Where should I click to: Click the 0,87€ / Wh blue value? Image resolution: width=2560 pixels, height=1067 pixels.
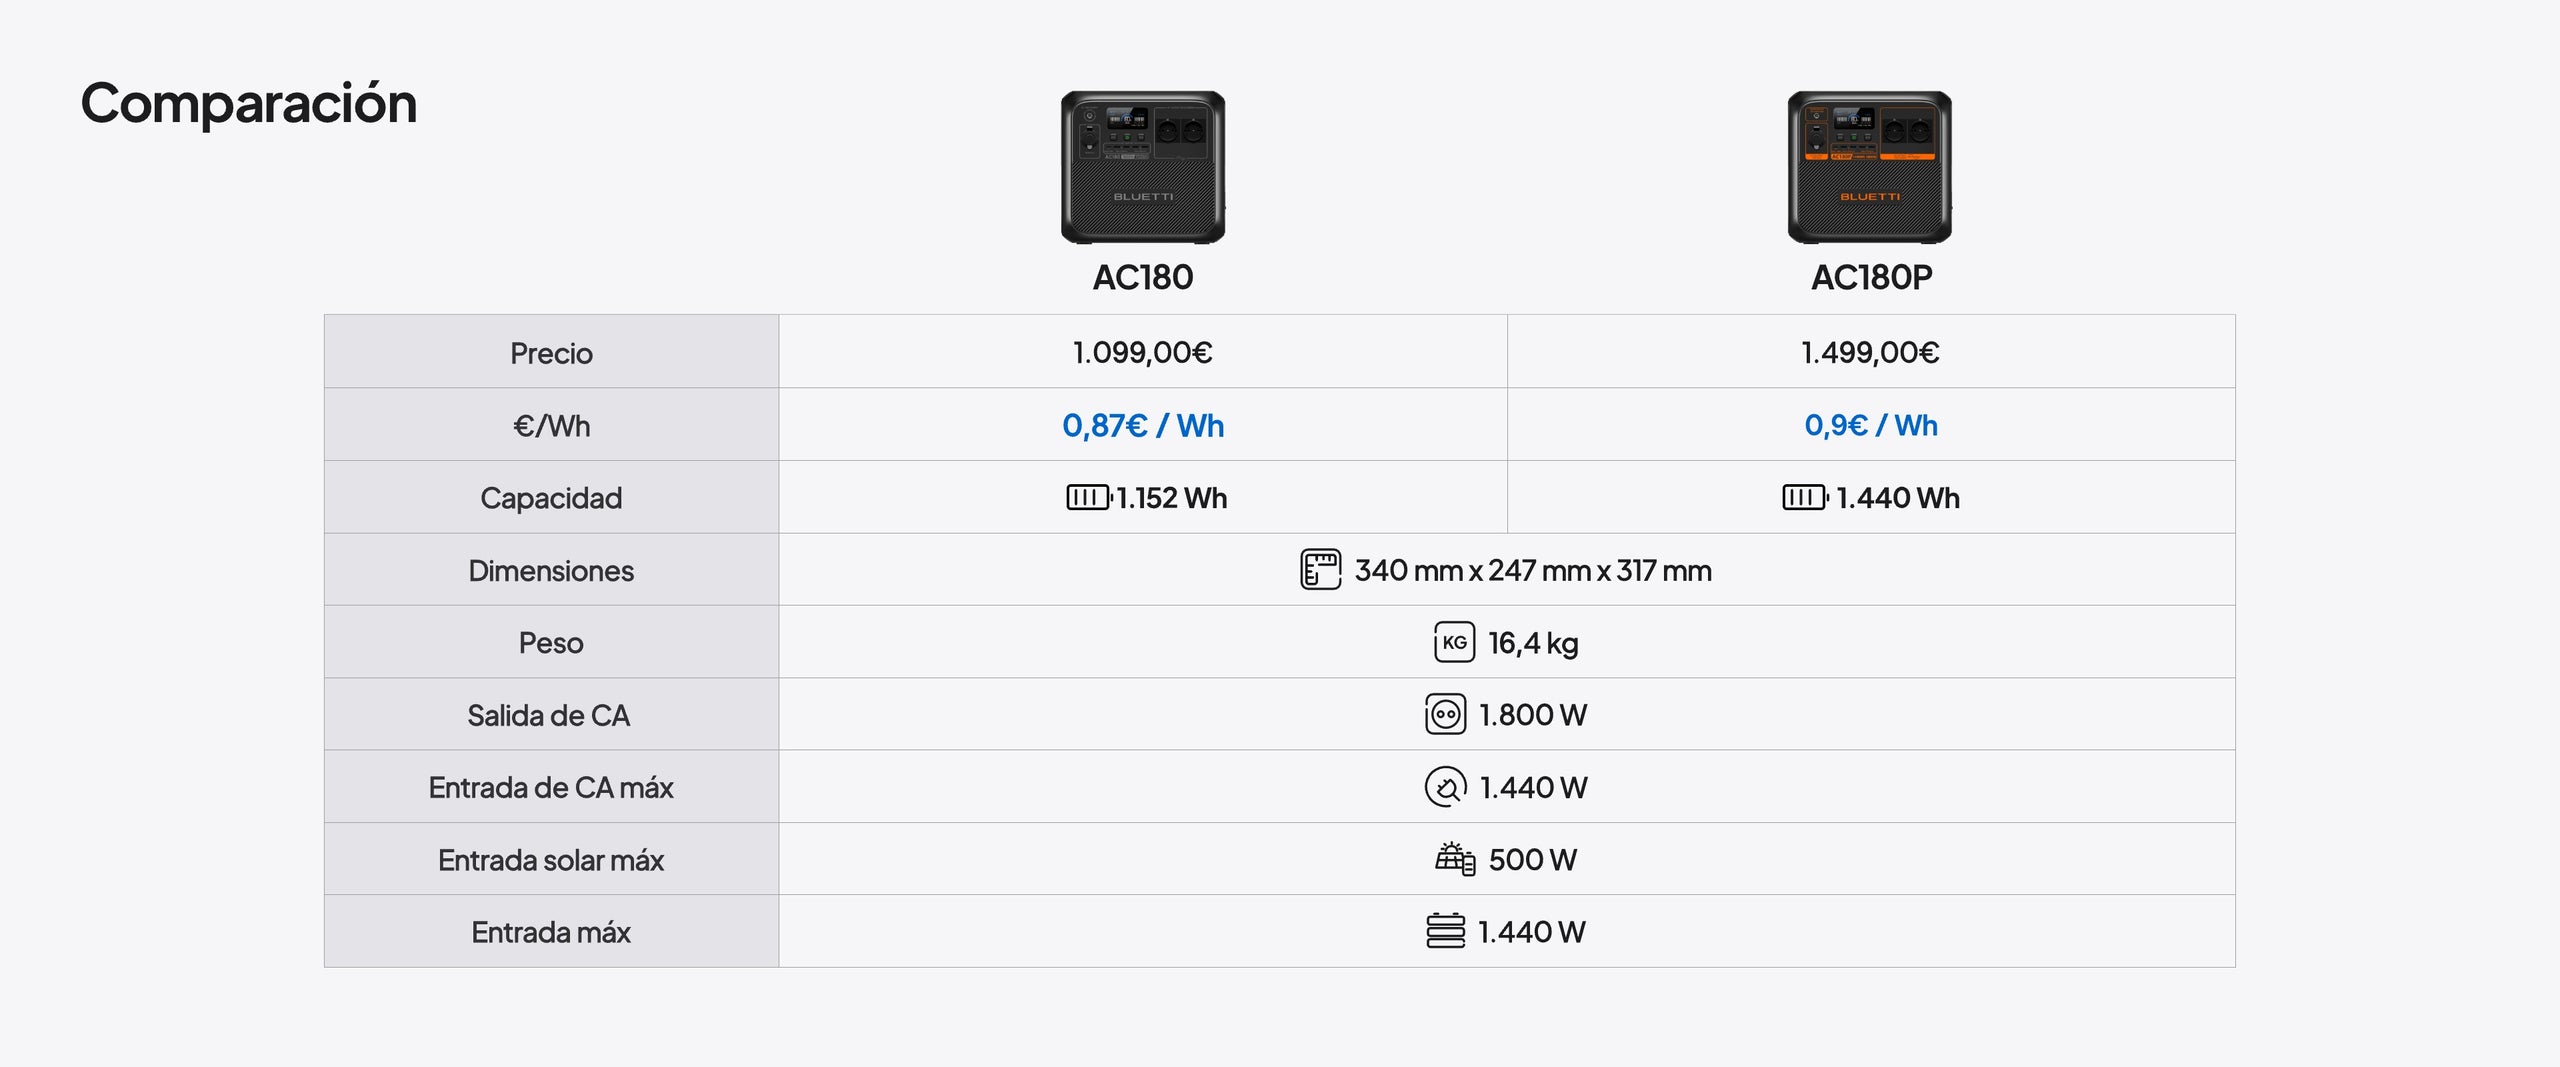pos(1143,426)
